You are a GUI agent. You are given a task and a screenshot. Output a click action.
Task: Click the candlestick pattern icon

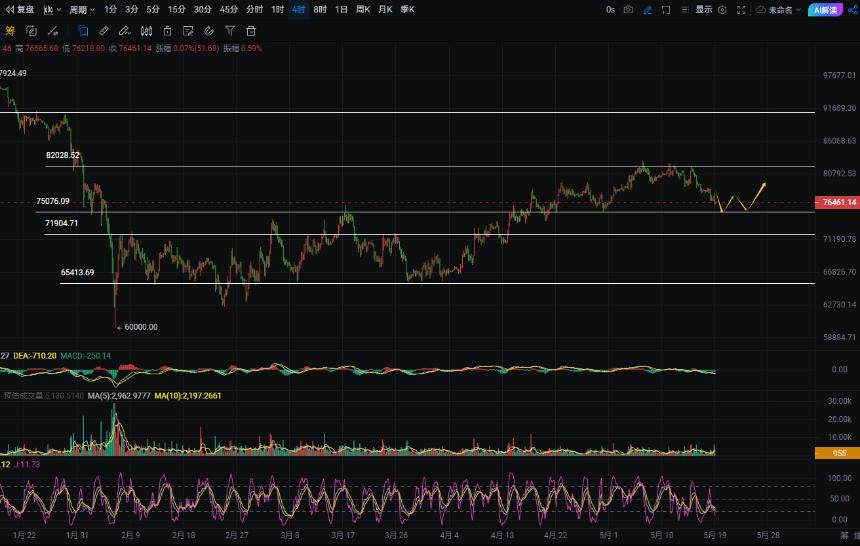click(146, 31)
